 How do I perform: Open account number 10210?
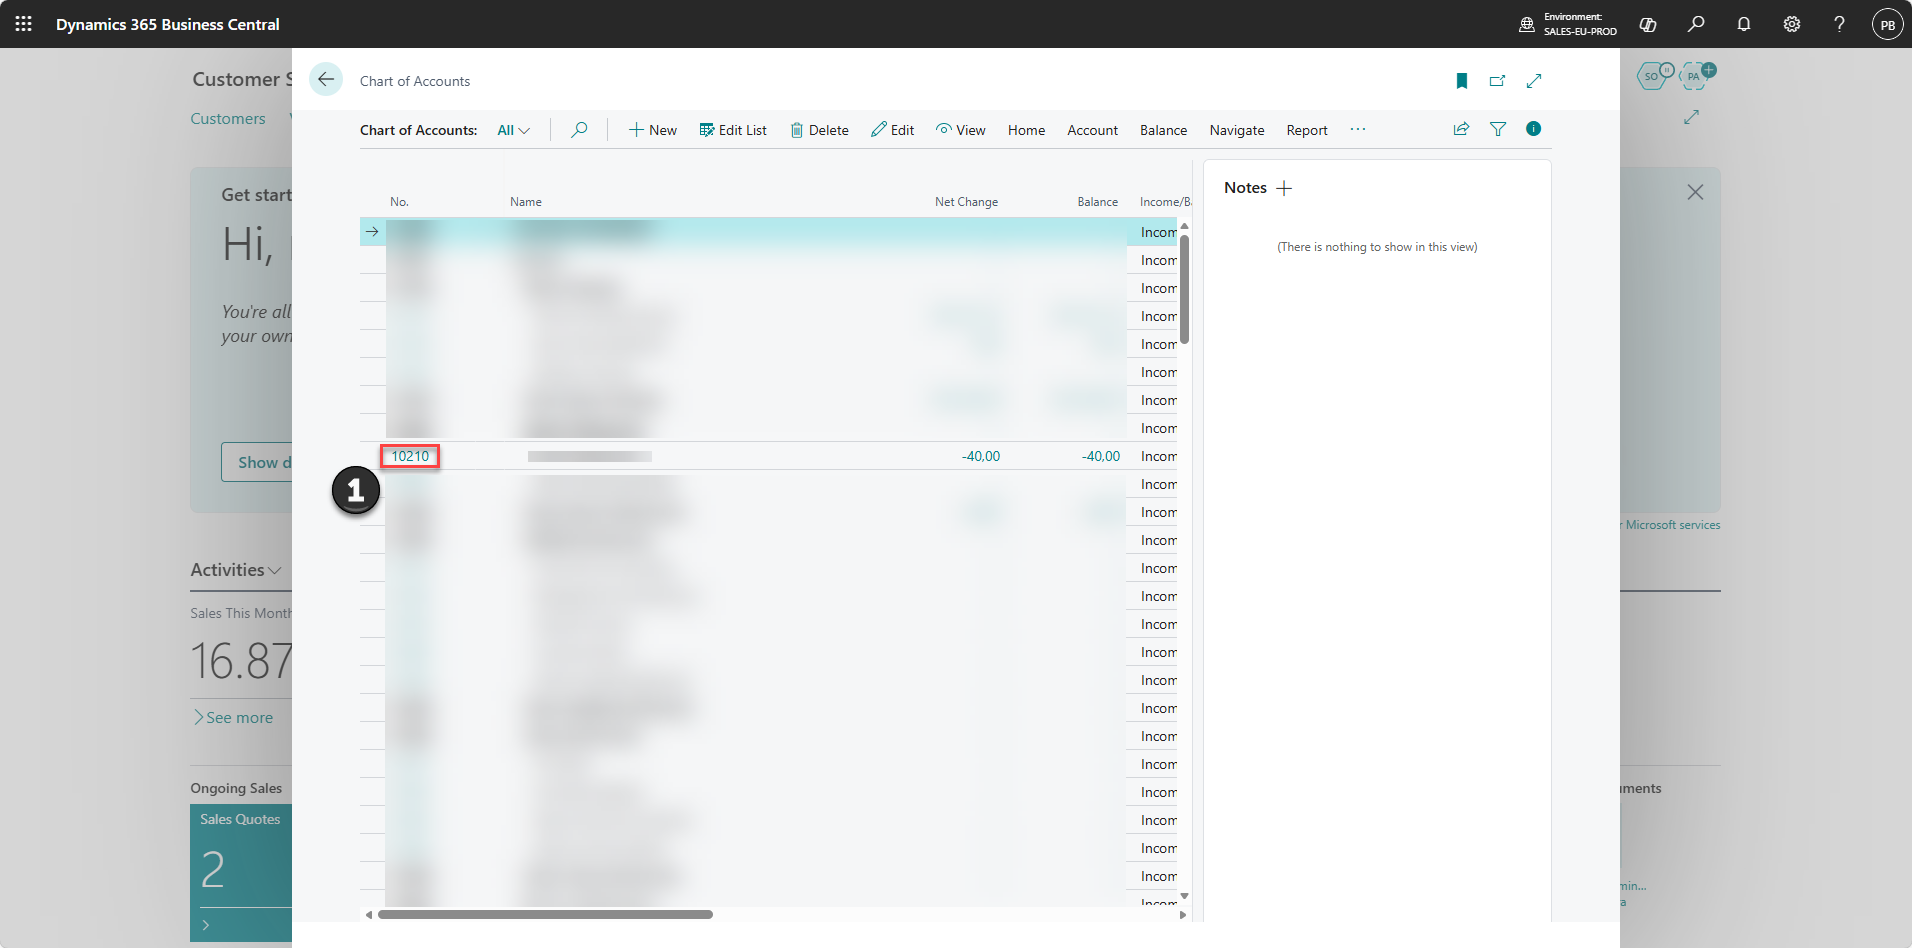[x=410, y=456]
